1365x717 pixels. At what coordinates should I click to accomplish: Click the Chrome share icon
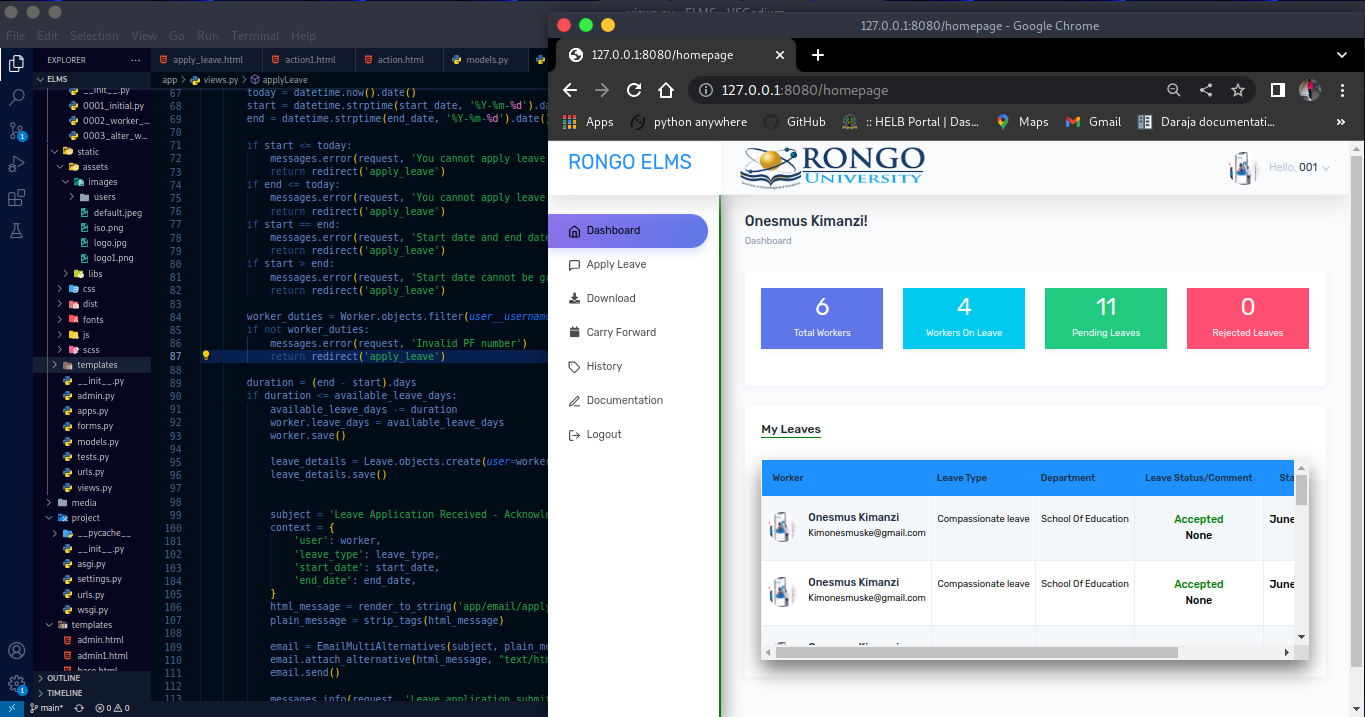tap(1205, 90)
